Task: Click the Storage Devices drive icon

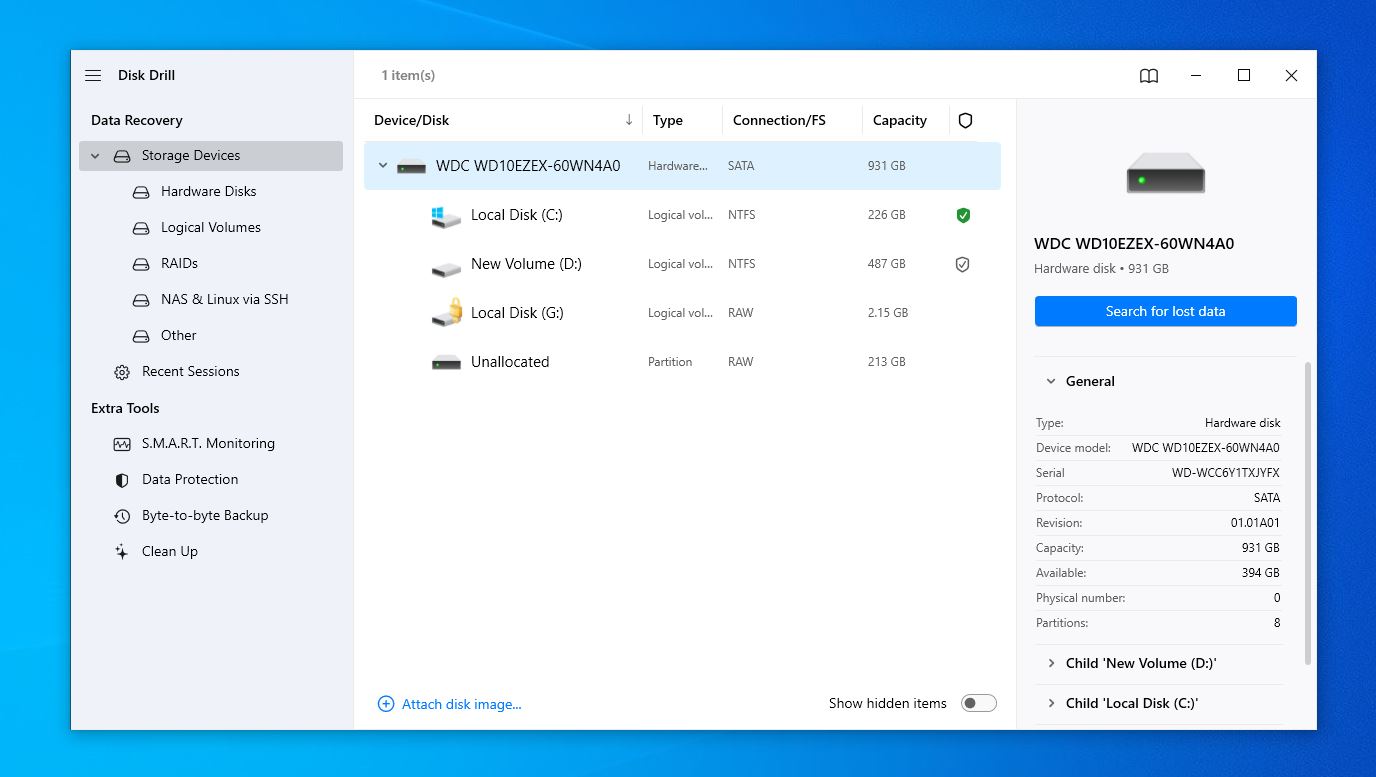Action: click(x=122, y=156)
